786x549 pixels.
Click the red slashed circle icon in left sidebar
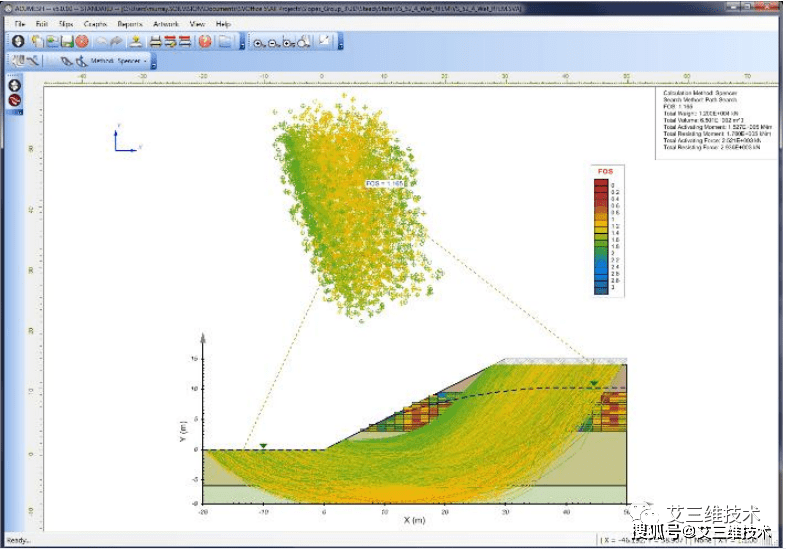click(x=15, y=101)
